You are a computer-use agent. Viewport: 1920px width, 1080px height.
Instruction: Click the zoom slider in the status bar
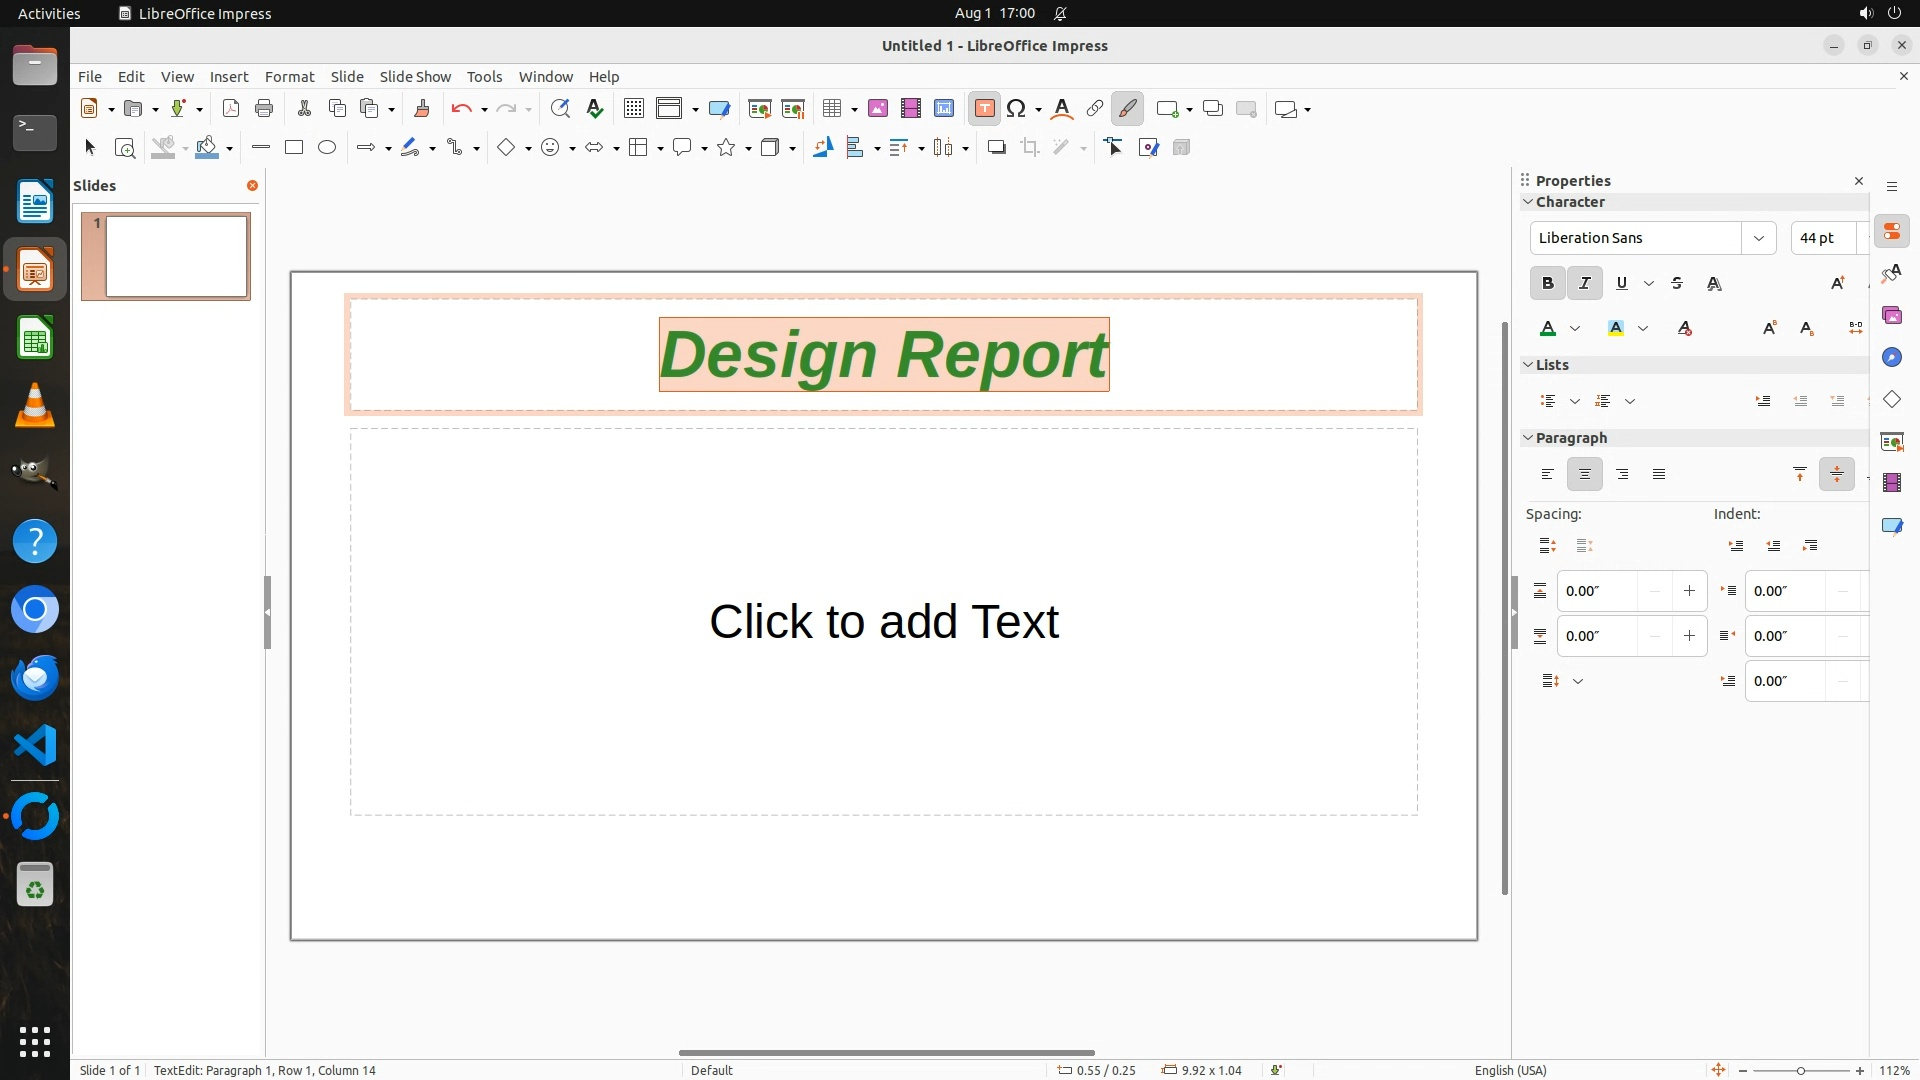[1800, 1070]
